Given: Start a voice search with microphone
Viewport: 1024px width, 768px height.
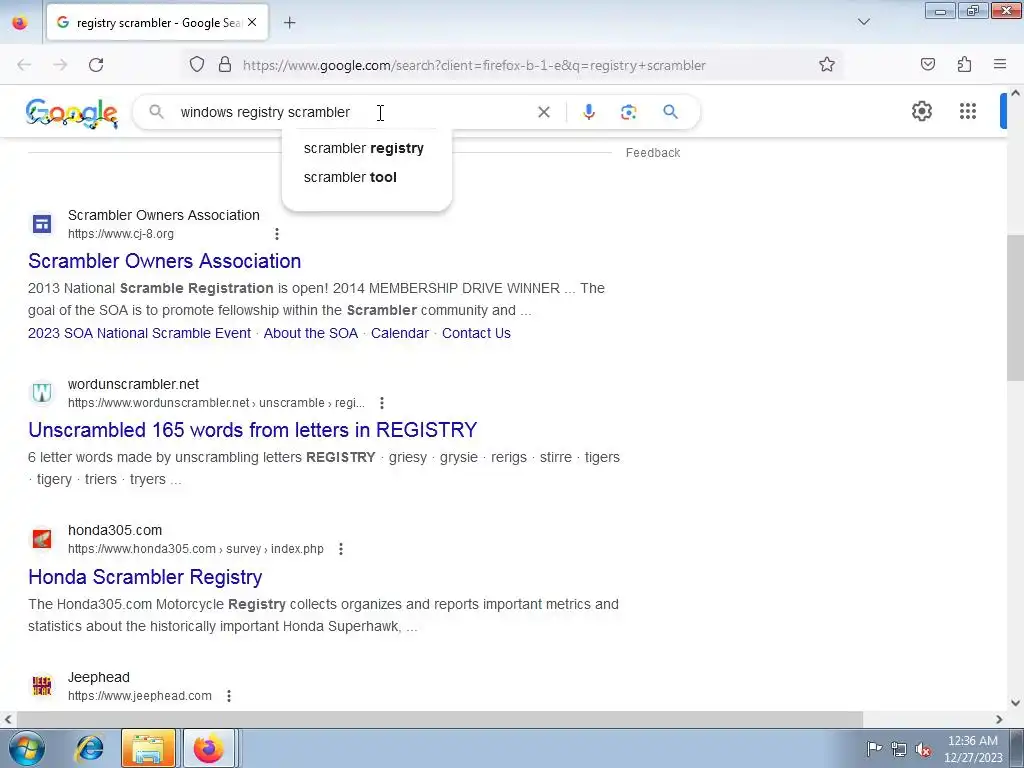Looking at the screenshot, I should point(588,112).
